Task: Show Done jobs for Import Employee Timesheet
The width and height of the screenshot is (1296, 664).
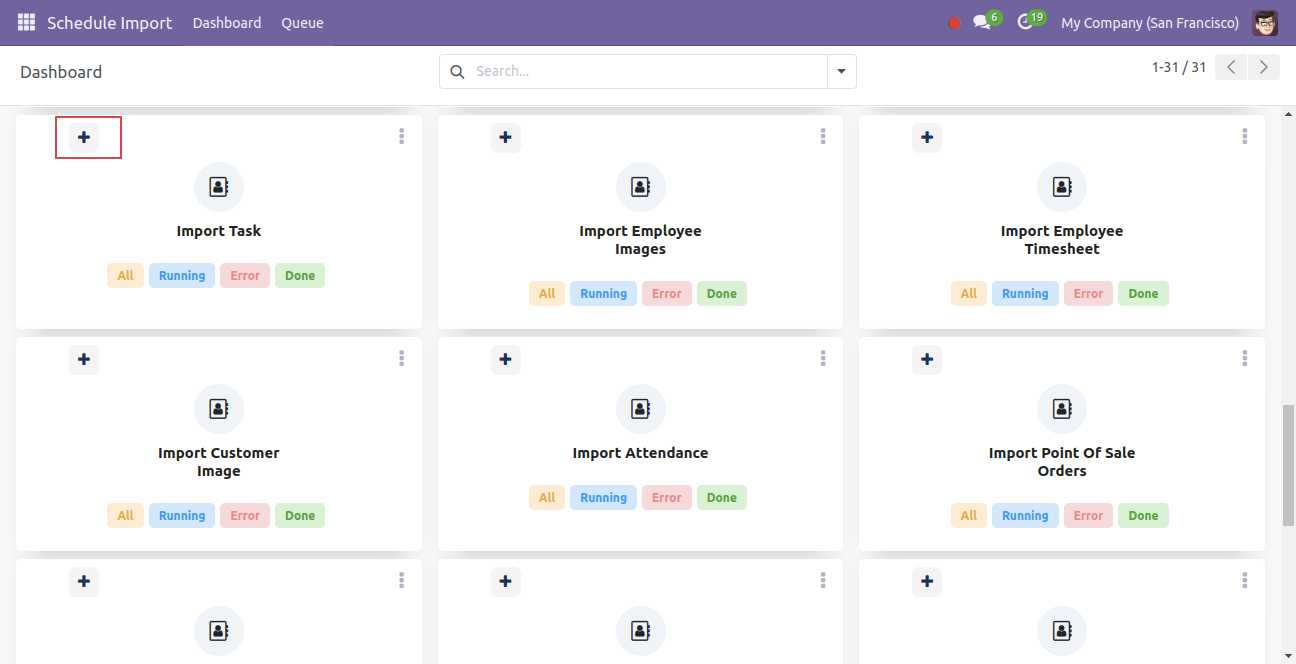Action: click(1143, 294)
